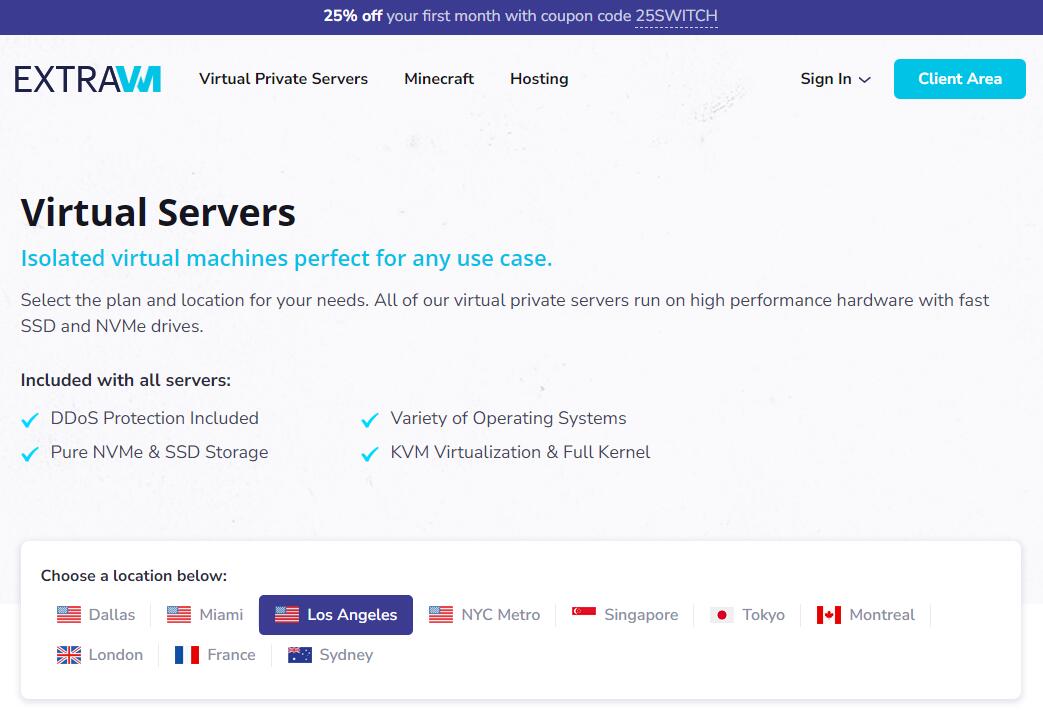The width and height of the screenshot is (1043, 710).
Task: Click the Canada flag icon
Action: tap(829, 615)
